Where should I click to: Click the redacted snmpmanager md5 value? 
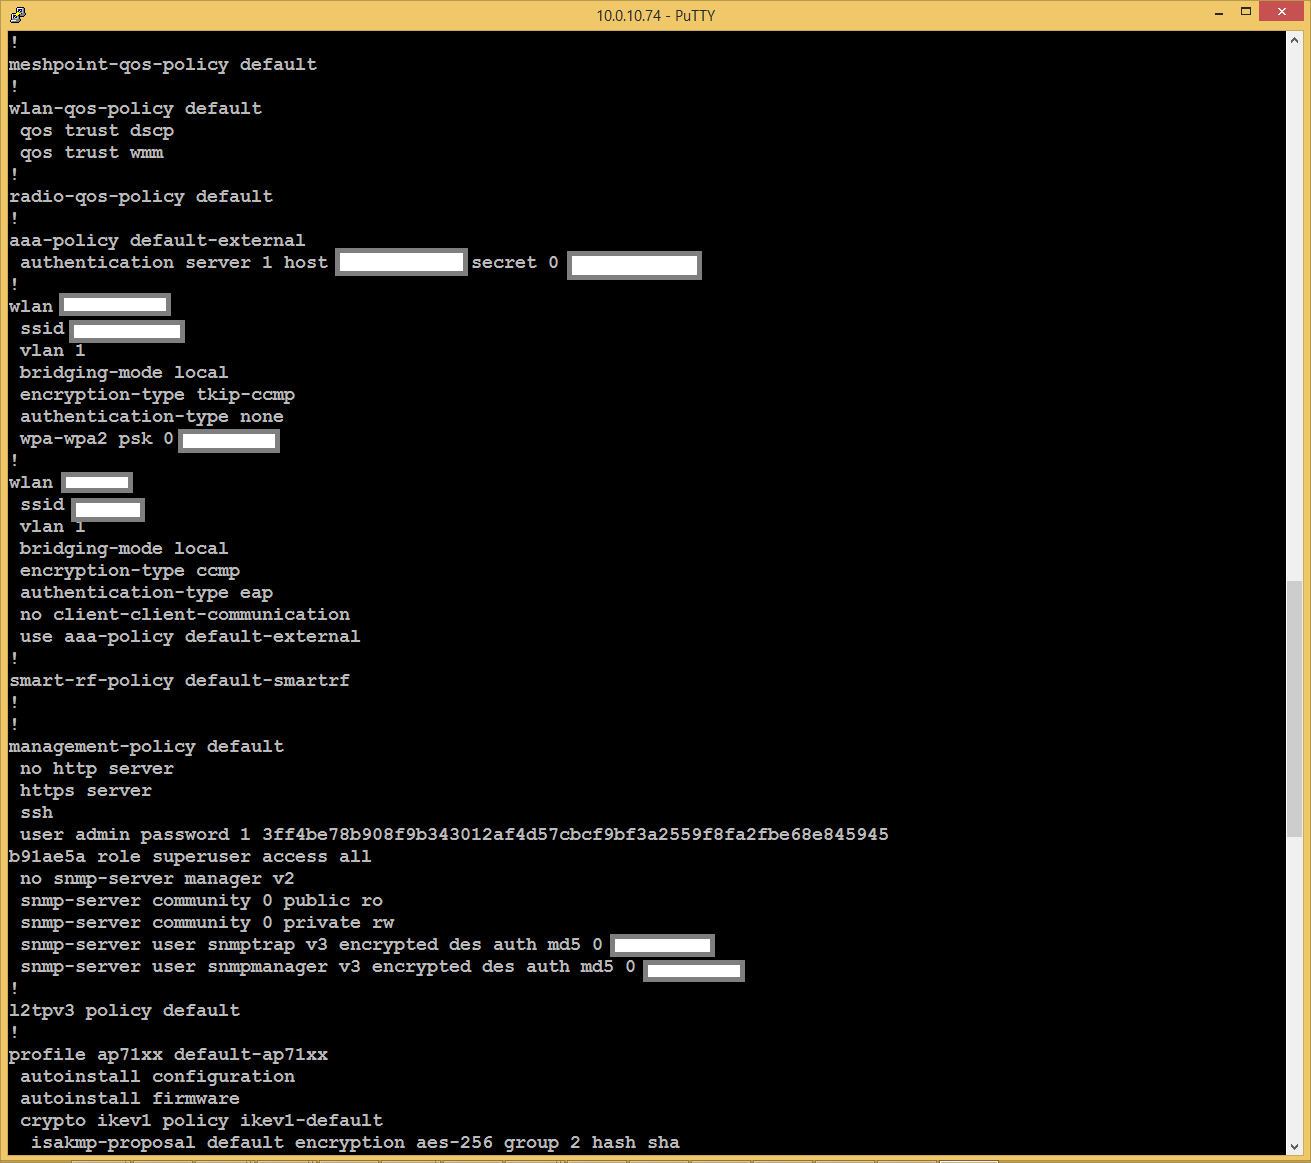[694, 970]
